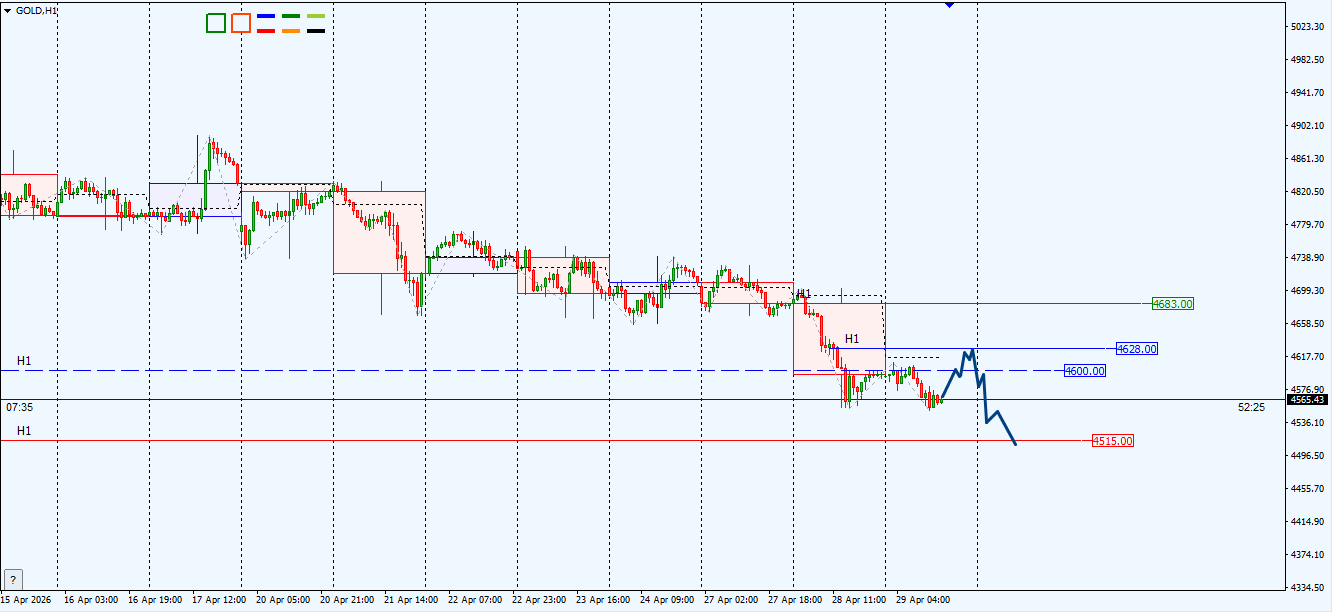Select the 4628.00 blue price label
1332x613 pixels.
[x=1137, y=349]
